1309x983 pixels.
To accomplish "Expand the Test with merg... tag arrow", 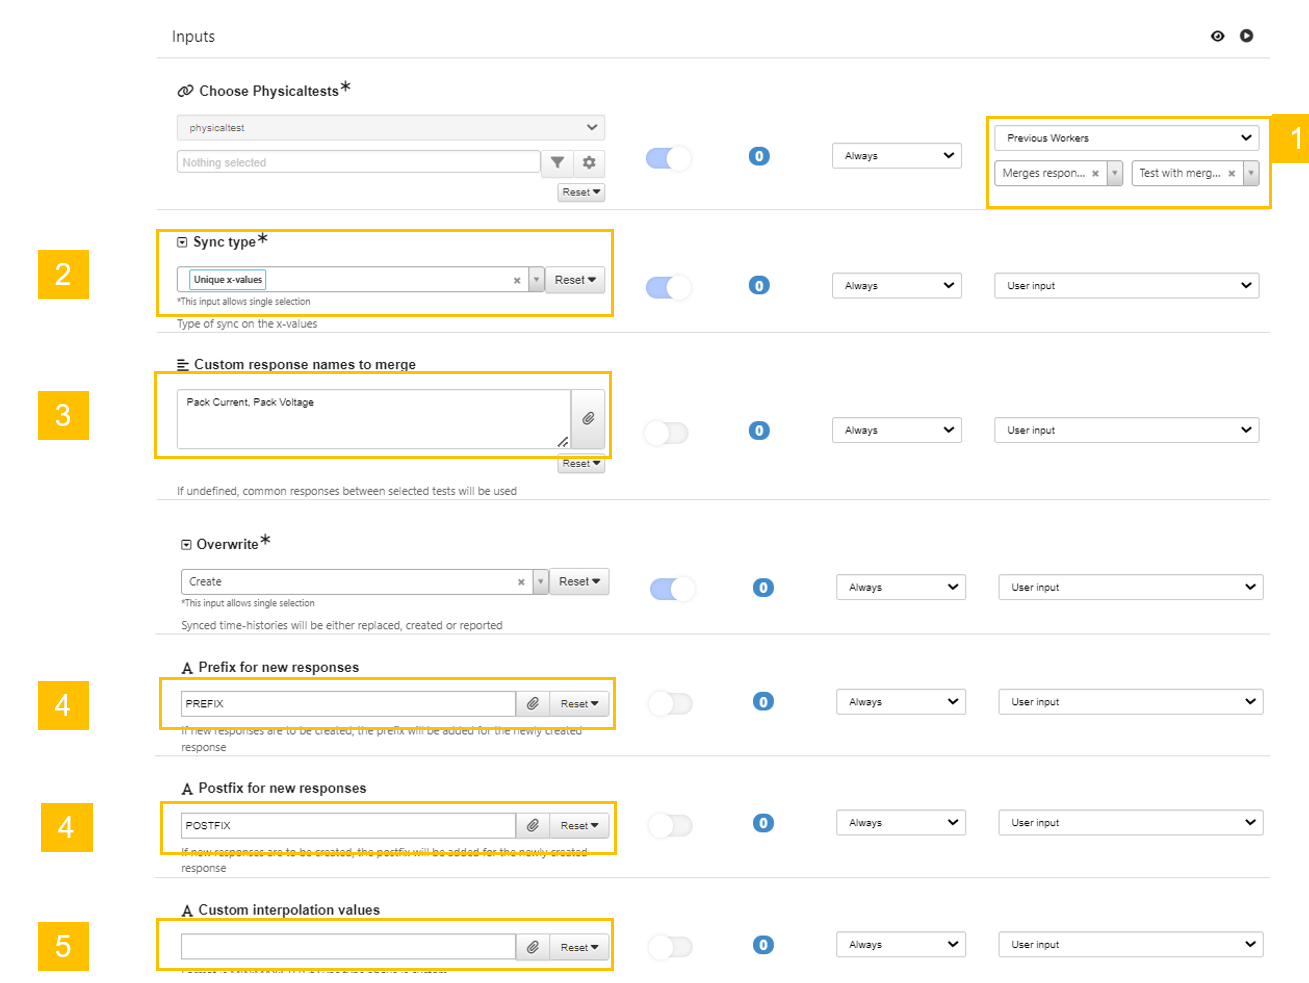I will tap(1251, 173).
